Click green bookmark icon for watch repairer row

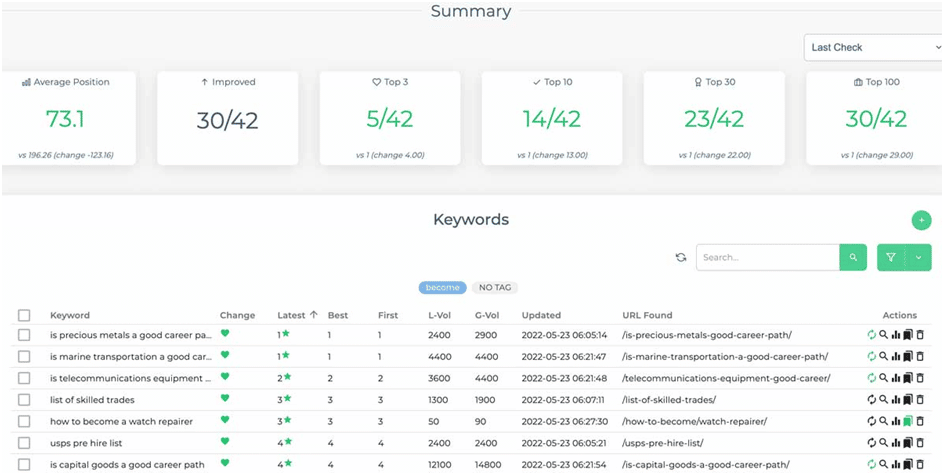[x=908, y=421]
